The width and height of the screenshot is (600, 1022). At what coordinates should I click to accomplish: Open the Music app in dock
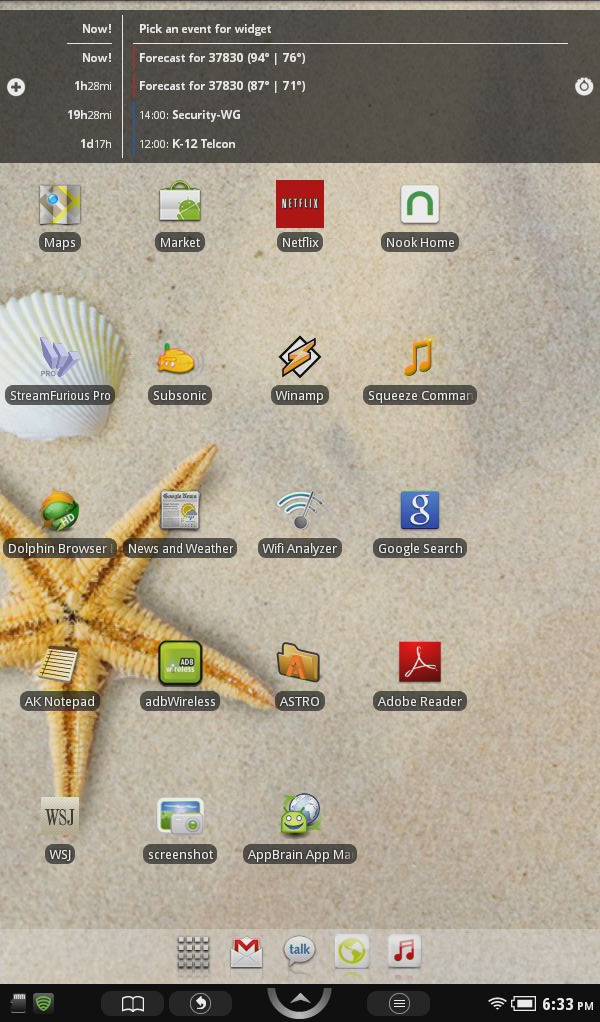tap(405, 952)
